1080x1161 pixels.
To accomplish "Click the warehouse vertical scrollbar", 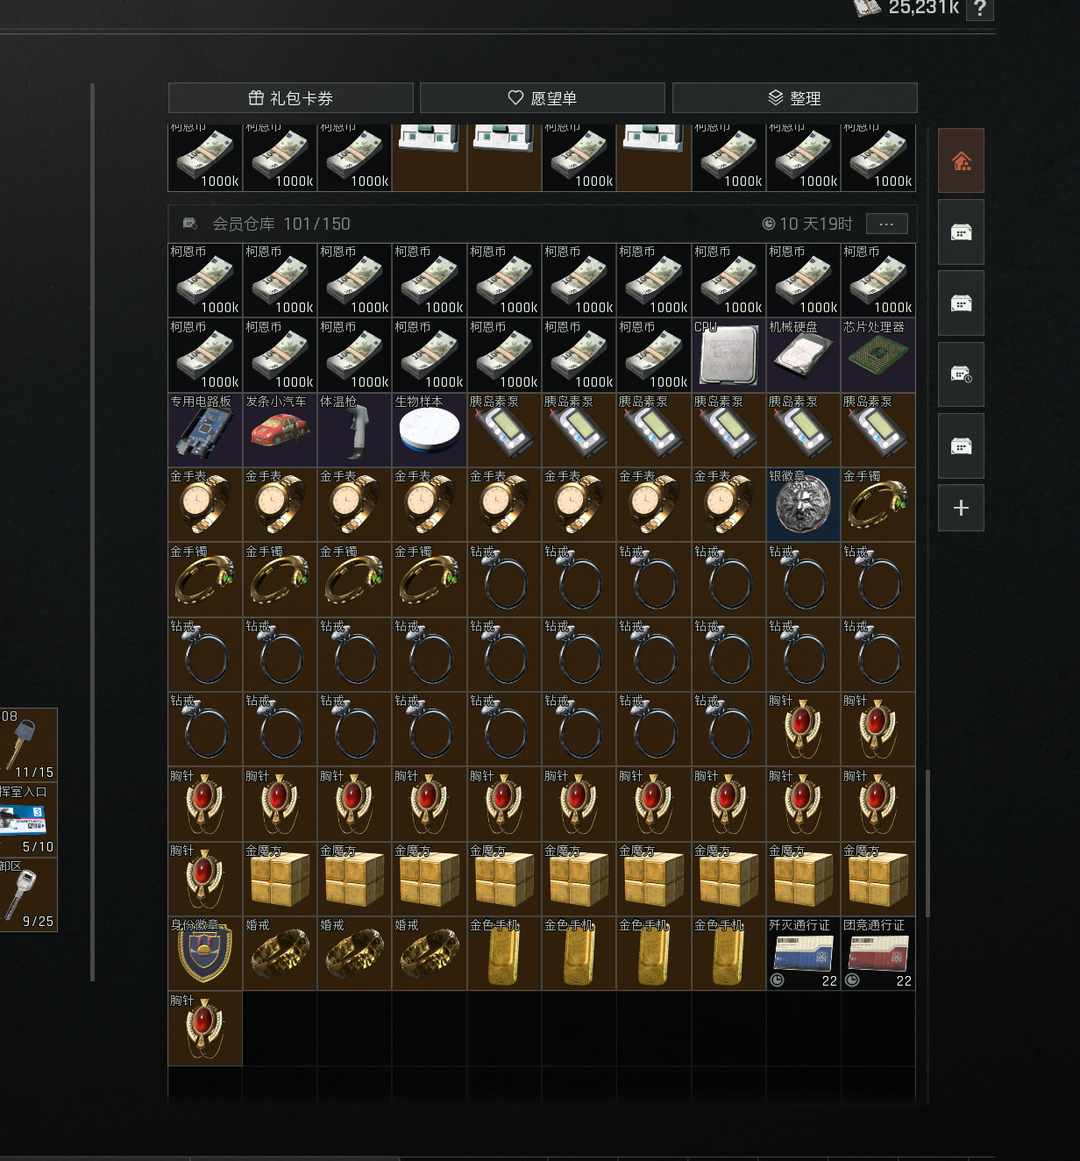I will (927, 843).
